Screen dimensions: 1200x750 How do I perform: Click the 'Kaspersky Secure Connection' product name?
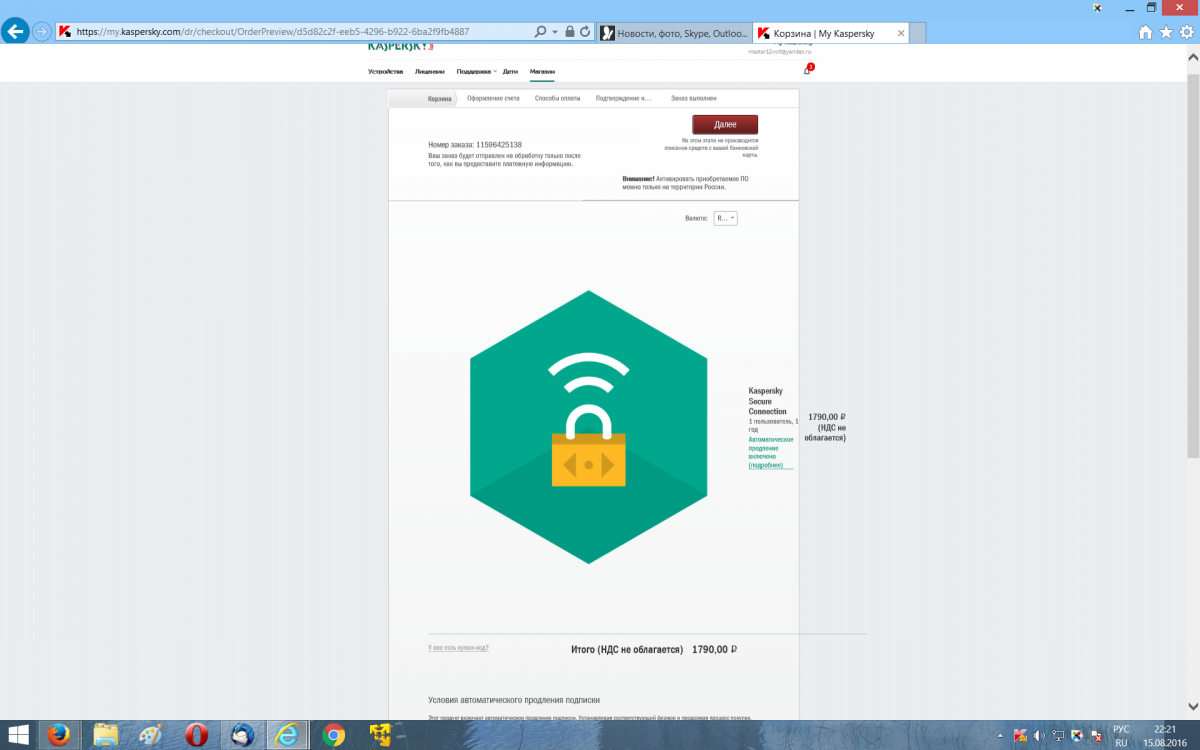point(768,401)
